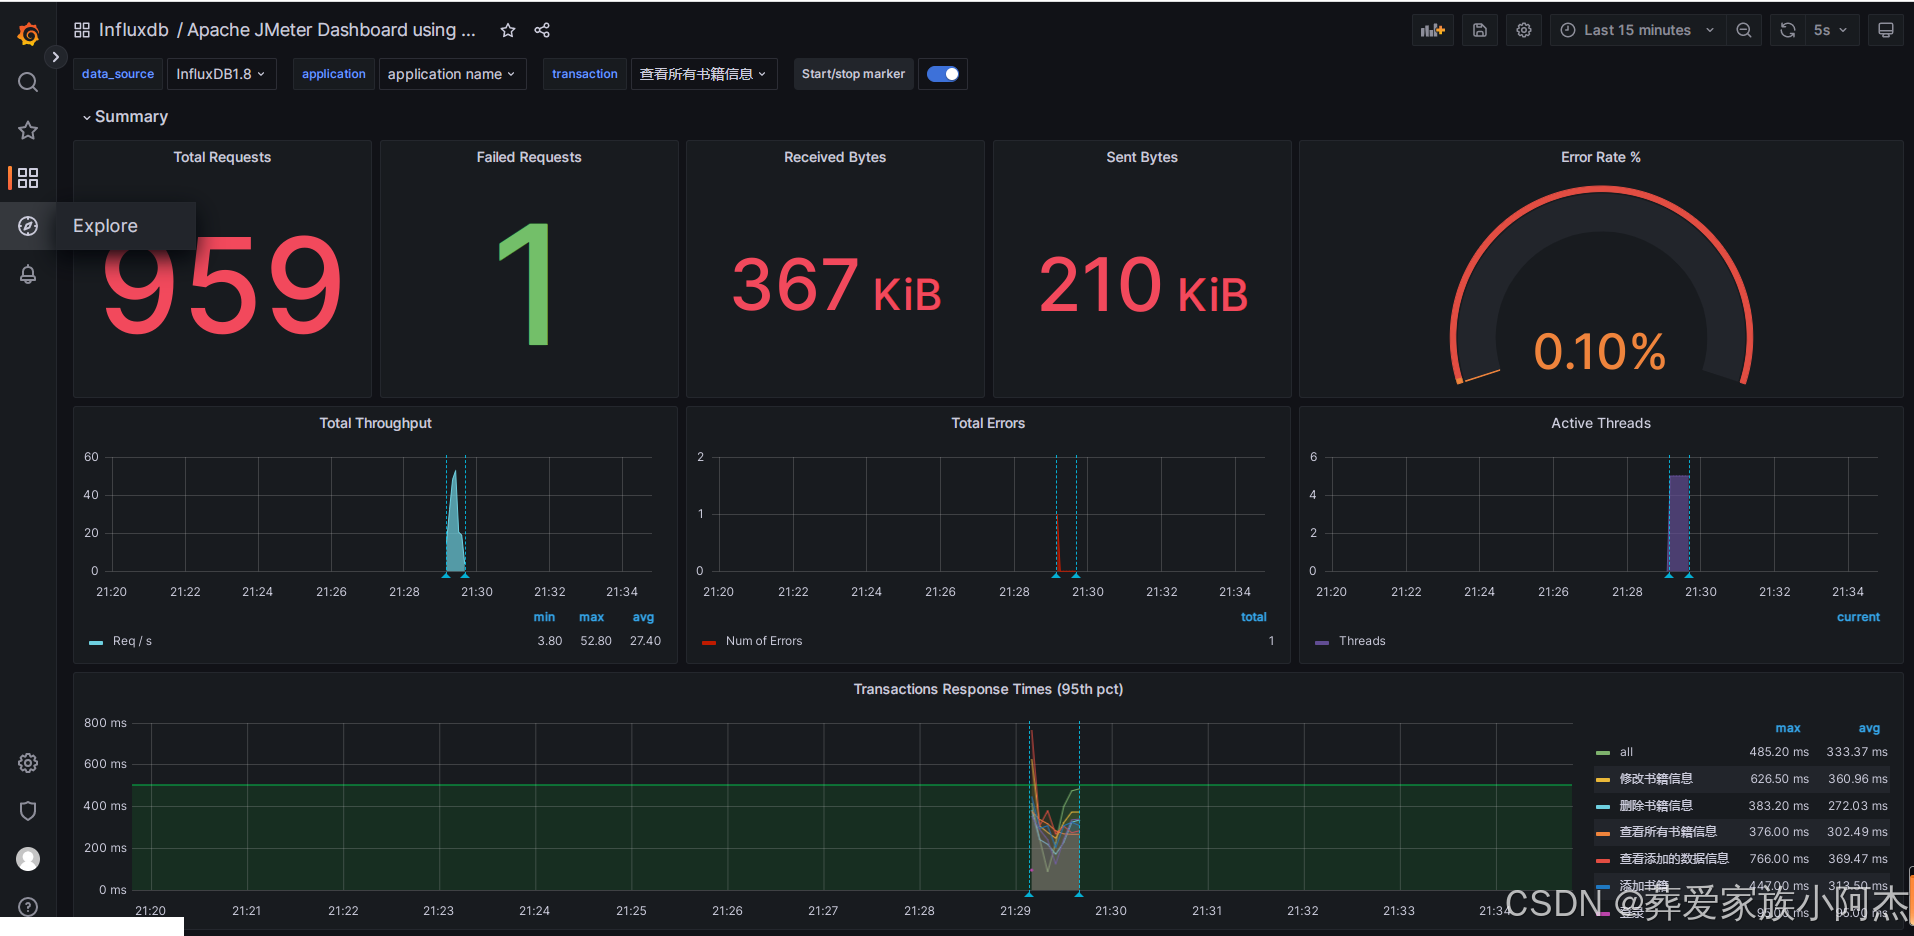Open the Grafana home logo
1914x936 pixels.
pyautogui.click(x=28, y=34)
